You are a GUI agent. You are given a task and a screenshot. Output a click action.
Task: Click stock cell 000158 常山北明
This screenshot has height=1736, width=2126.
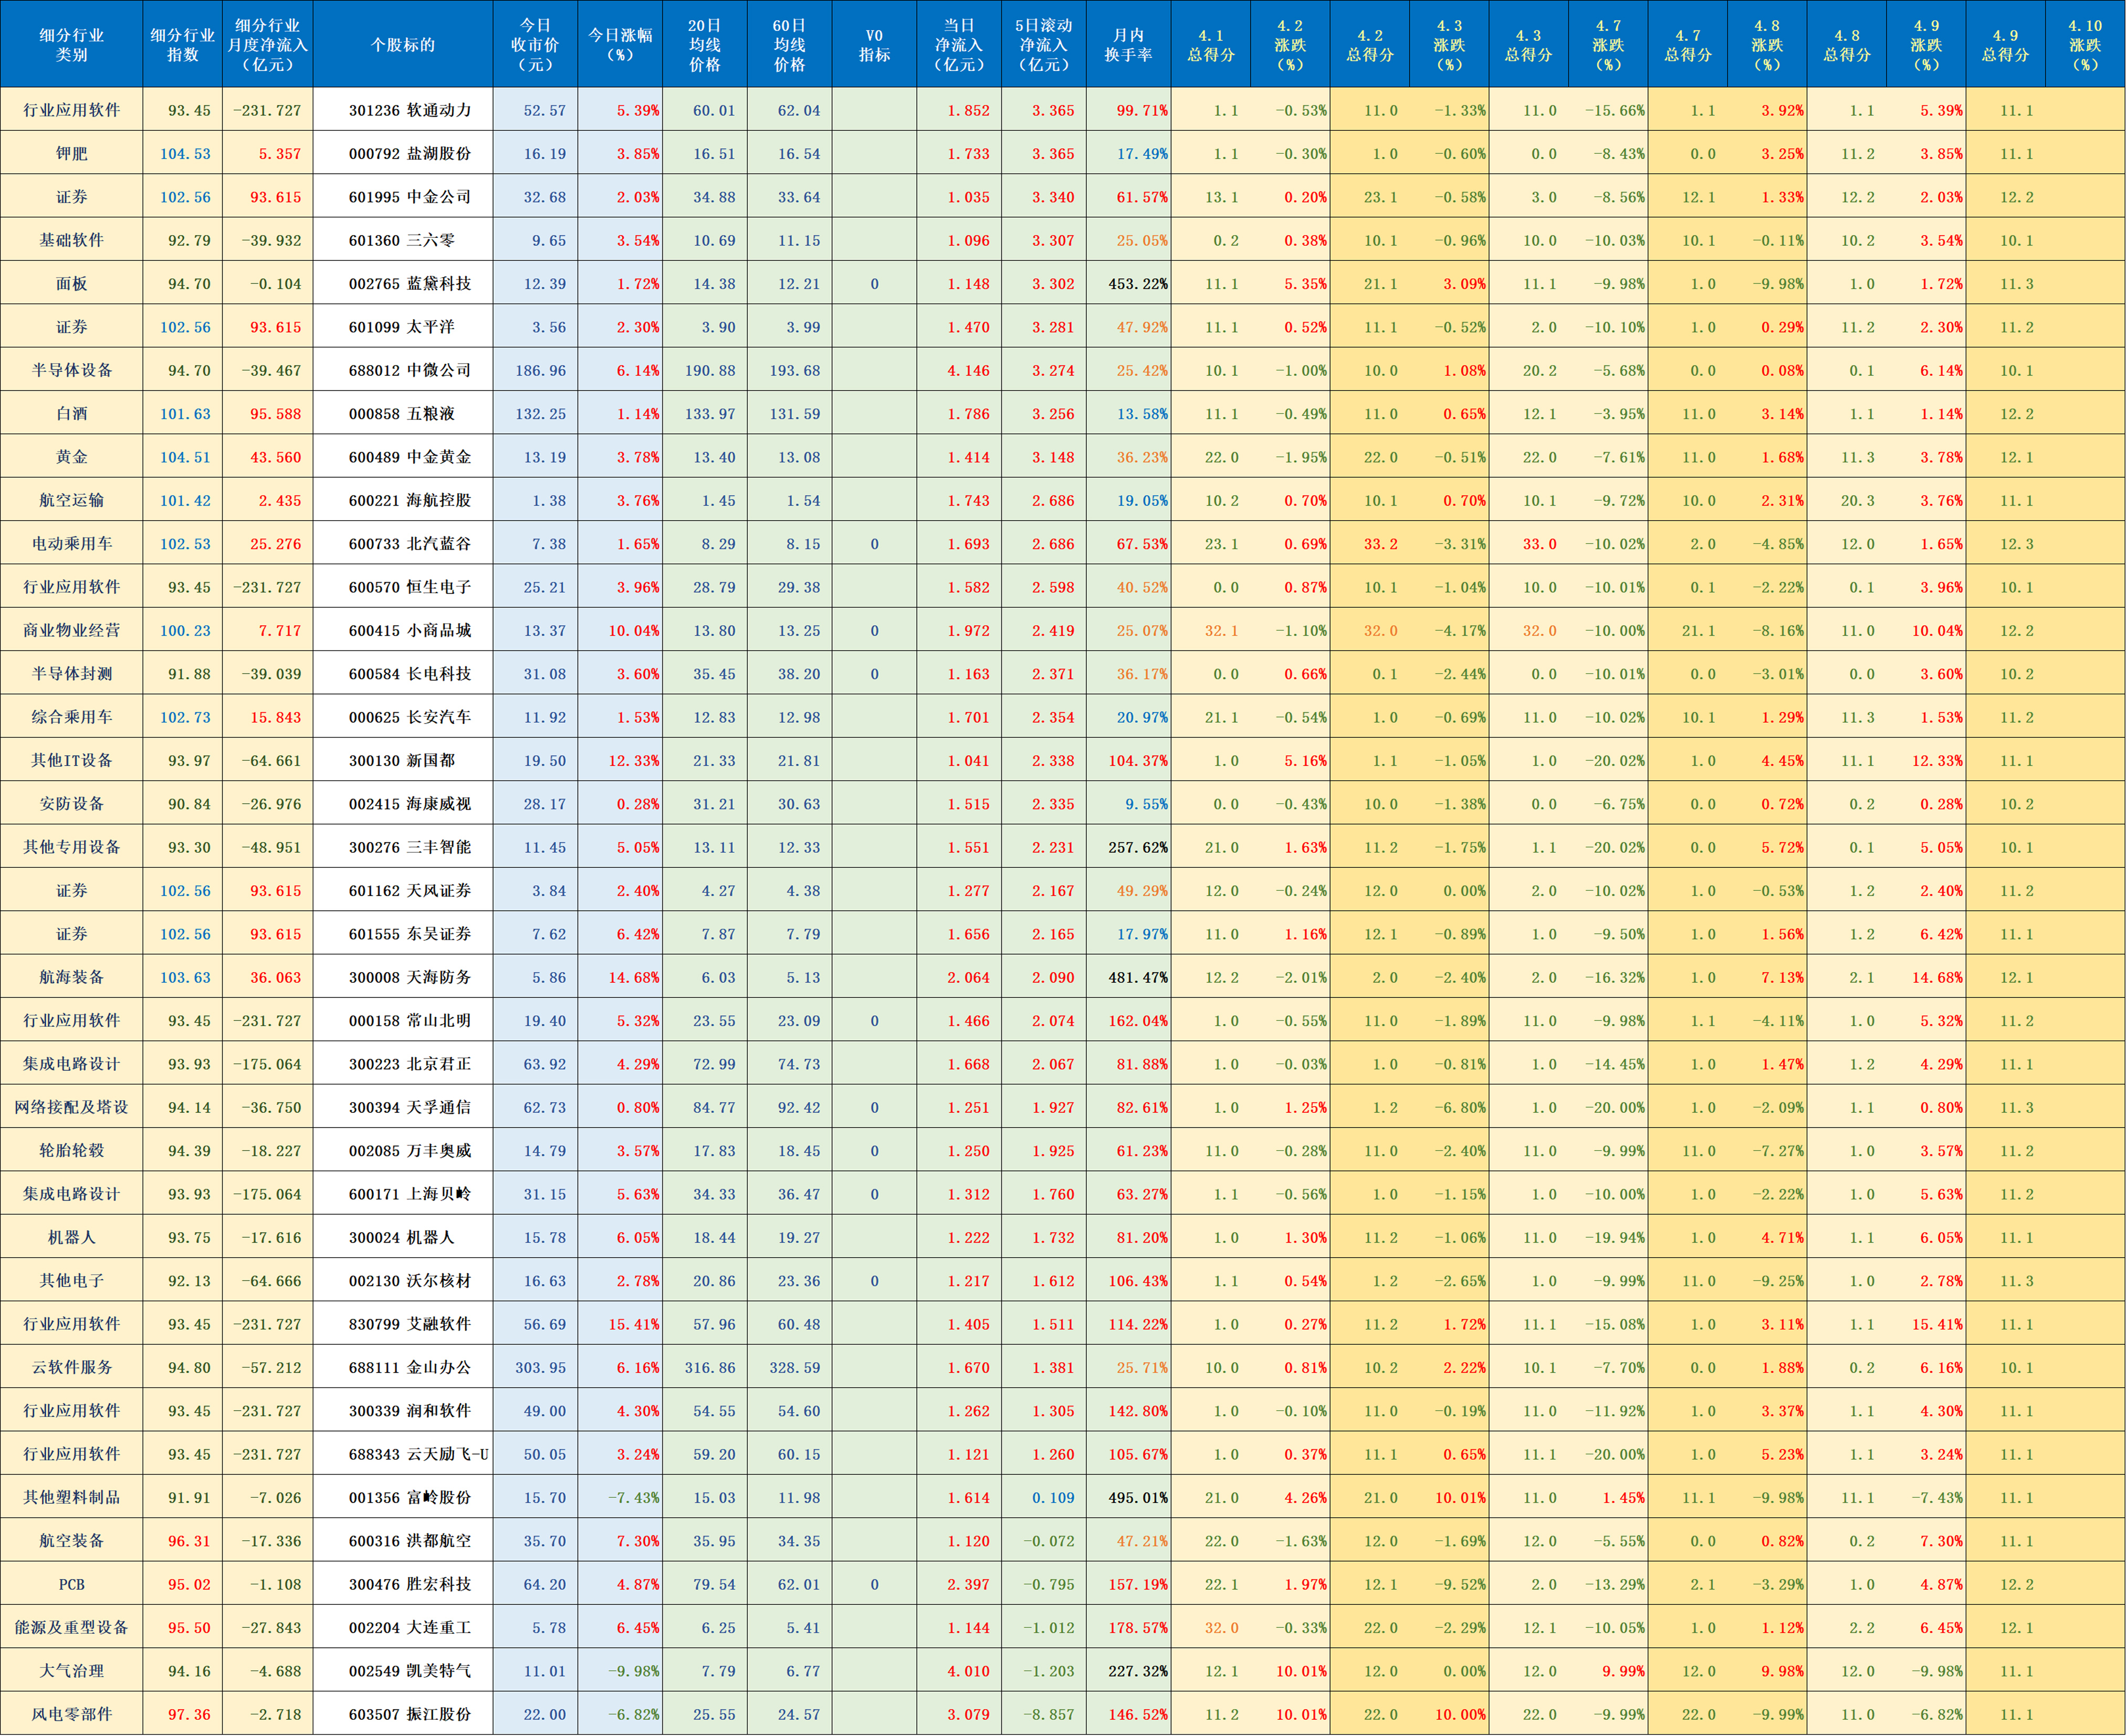(403, 1020)
